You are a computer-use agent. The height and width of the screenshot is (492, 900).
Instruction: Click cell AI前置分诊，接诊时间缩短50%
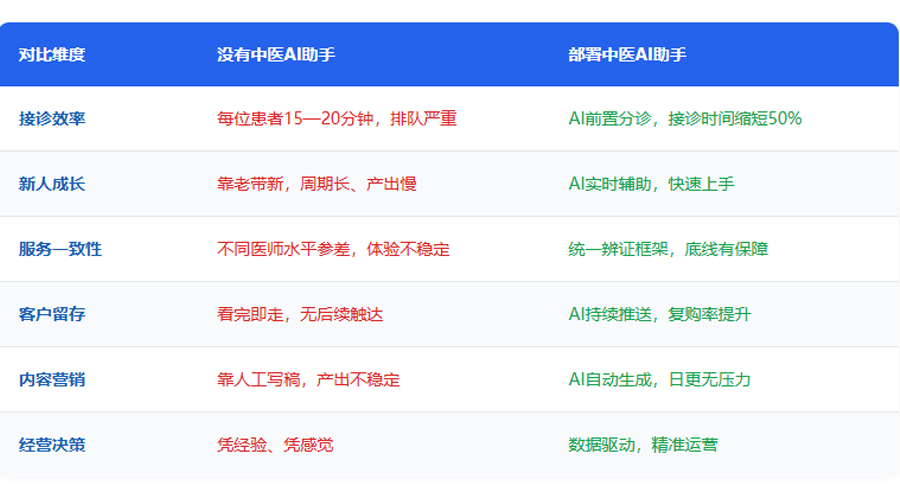point(685,119)
